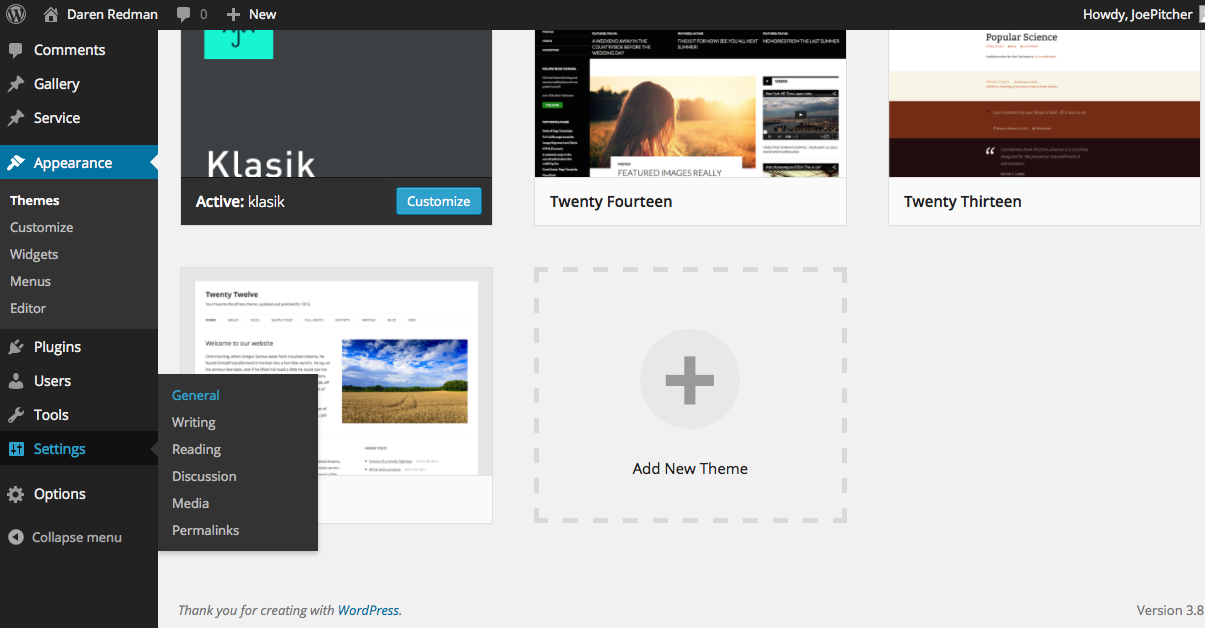Screen dimensions: 1205x628
Task: Open the Twenty Fourteen theme screenshot
Action: click(x=690, y=103)
